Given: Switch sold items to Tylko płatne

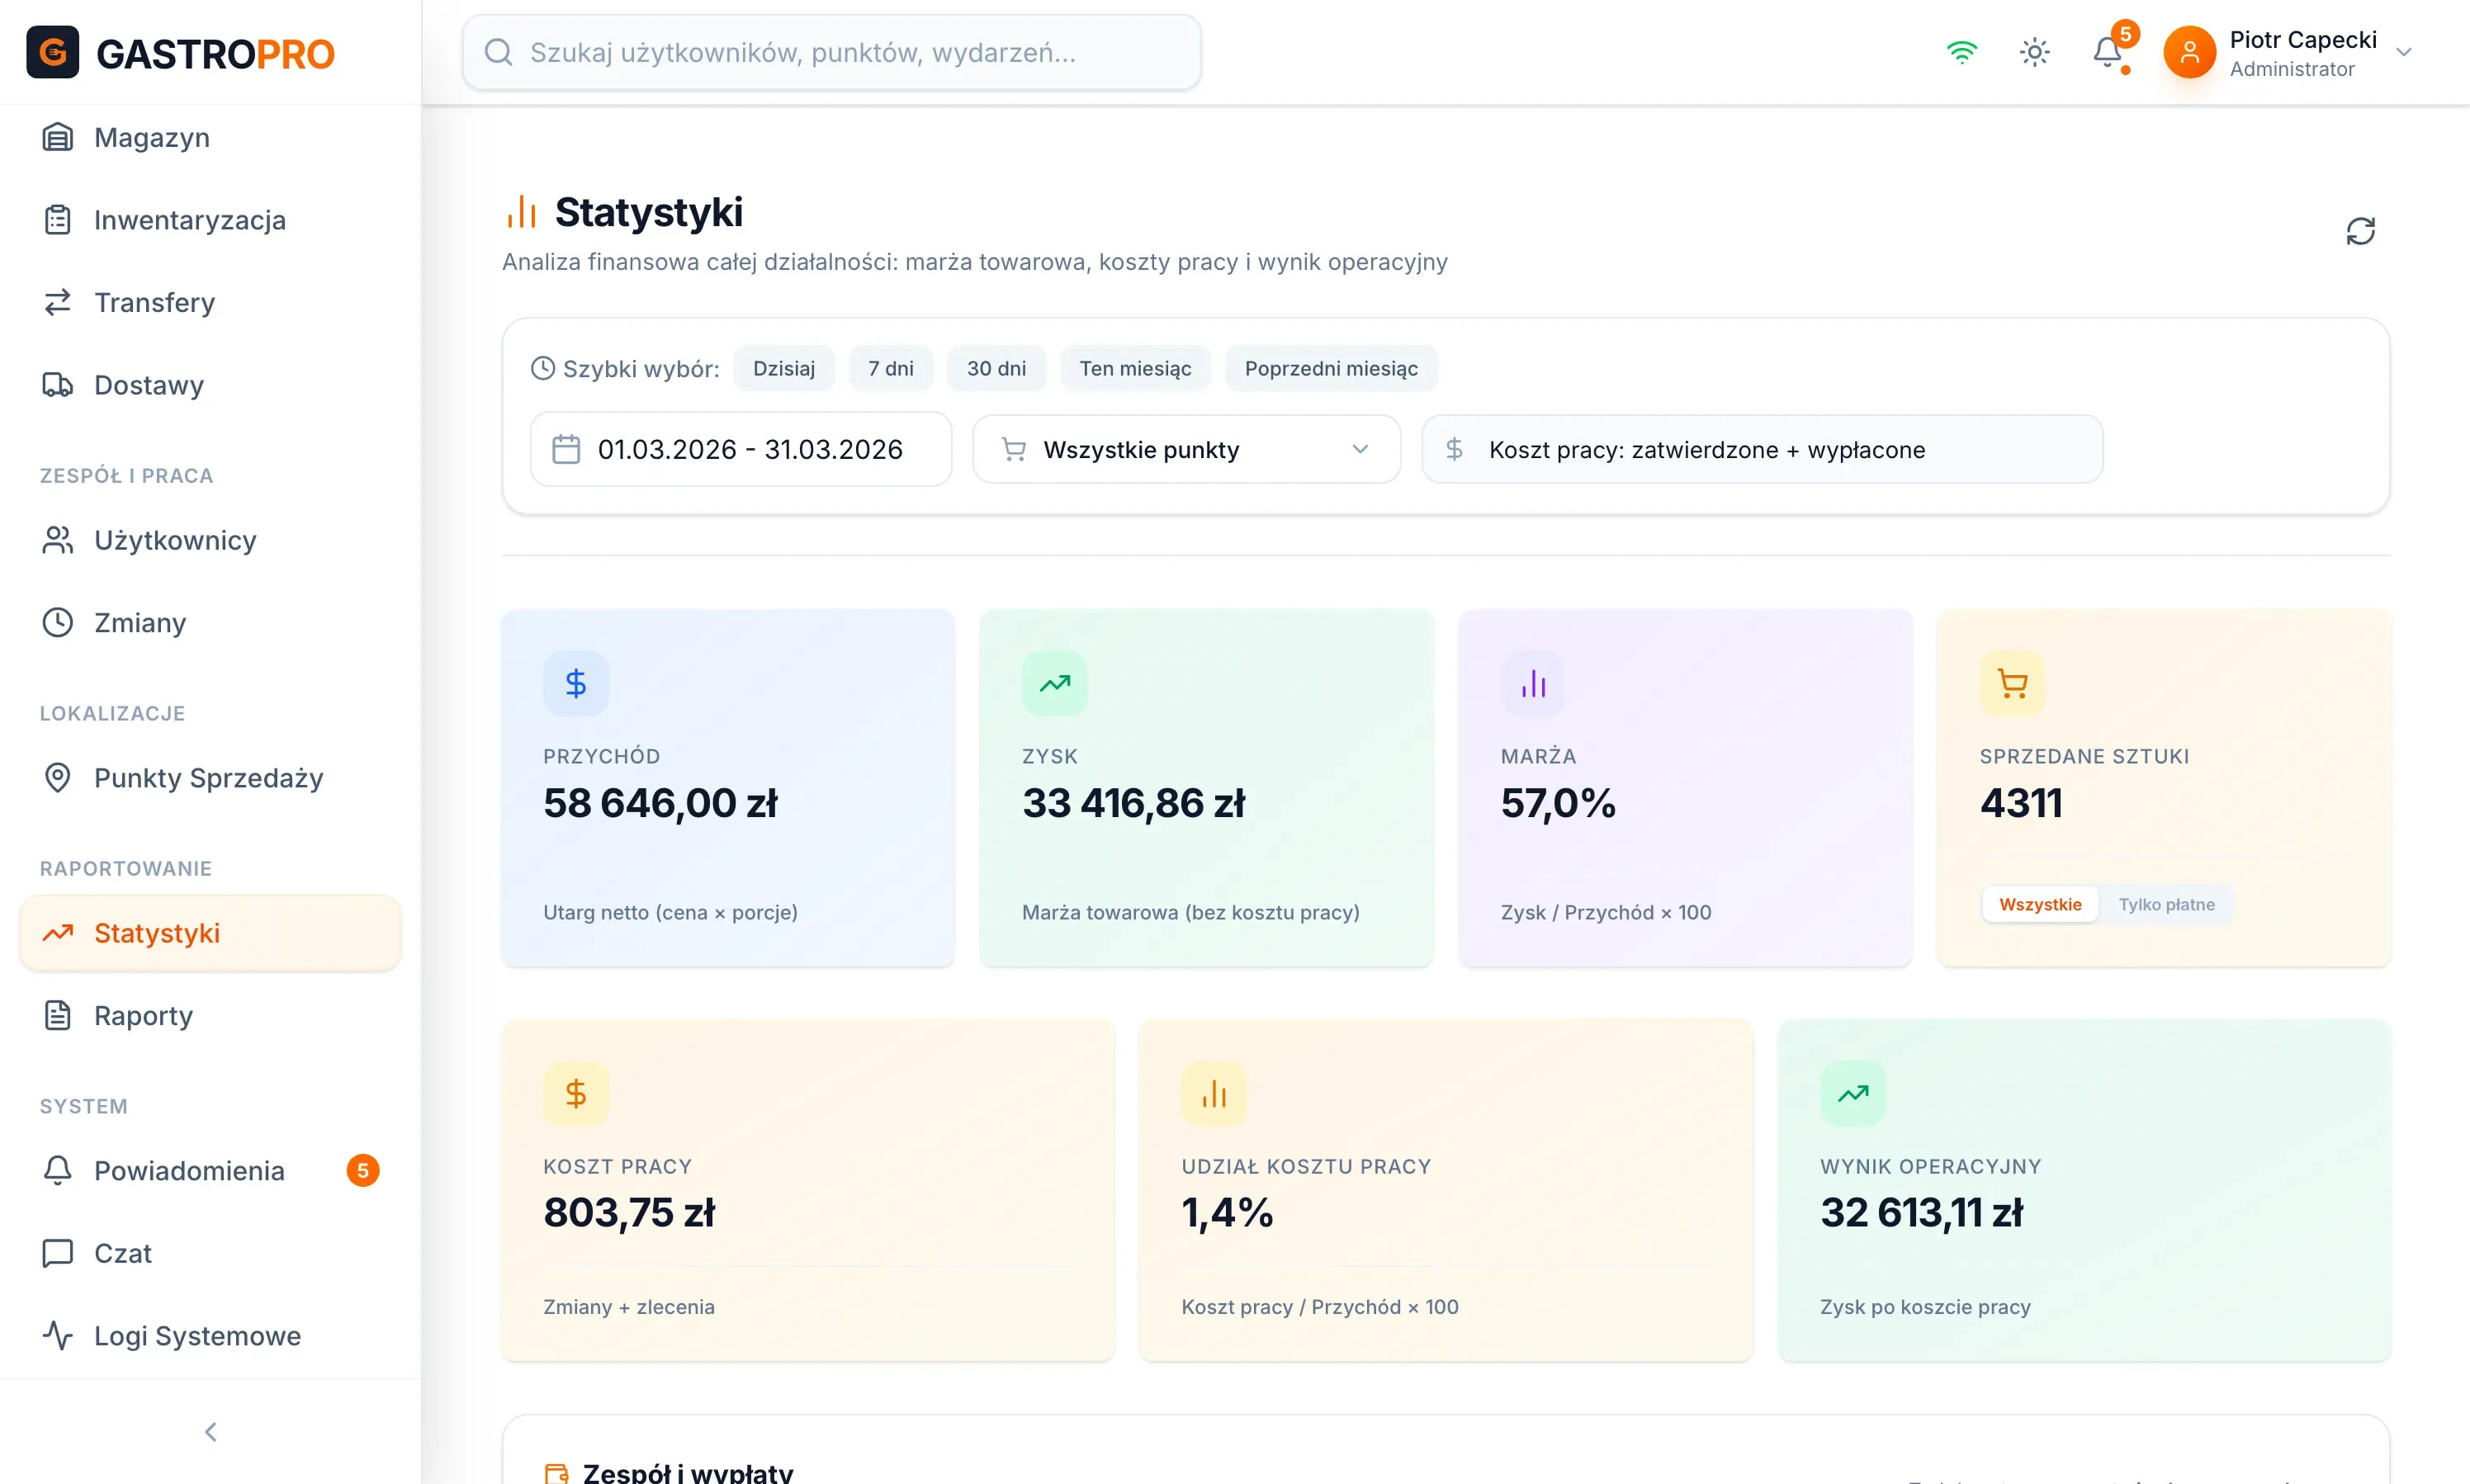Looking at the screenshot, I should pos(2166,905).
